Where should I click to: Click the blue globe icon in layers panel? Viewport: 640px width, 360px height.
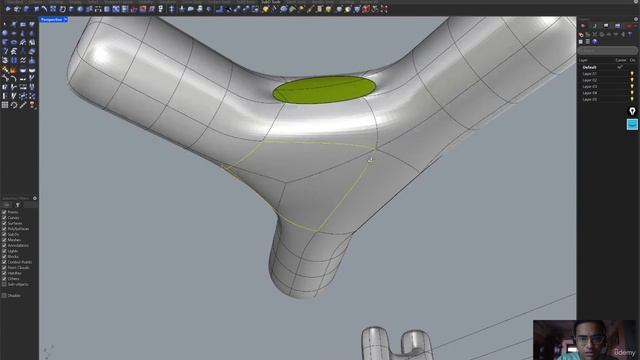[595, 42]
